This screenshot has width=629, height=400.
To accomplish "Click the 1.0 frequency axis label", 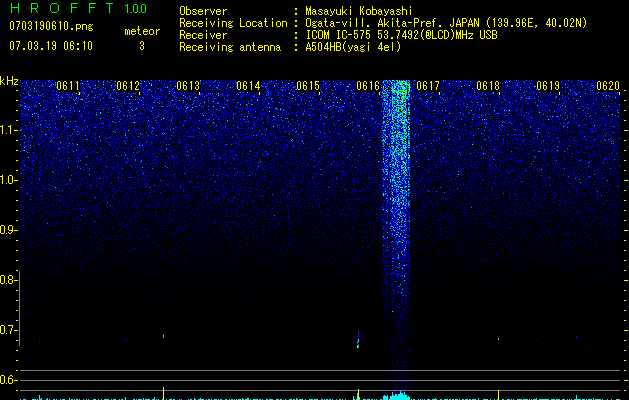I will [8, 180].
